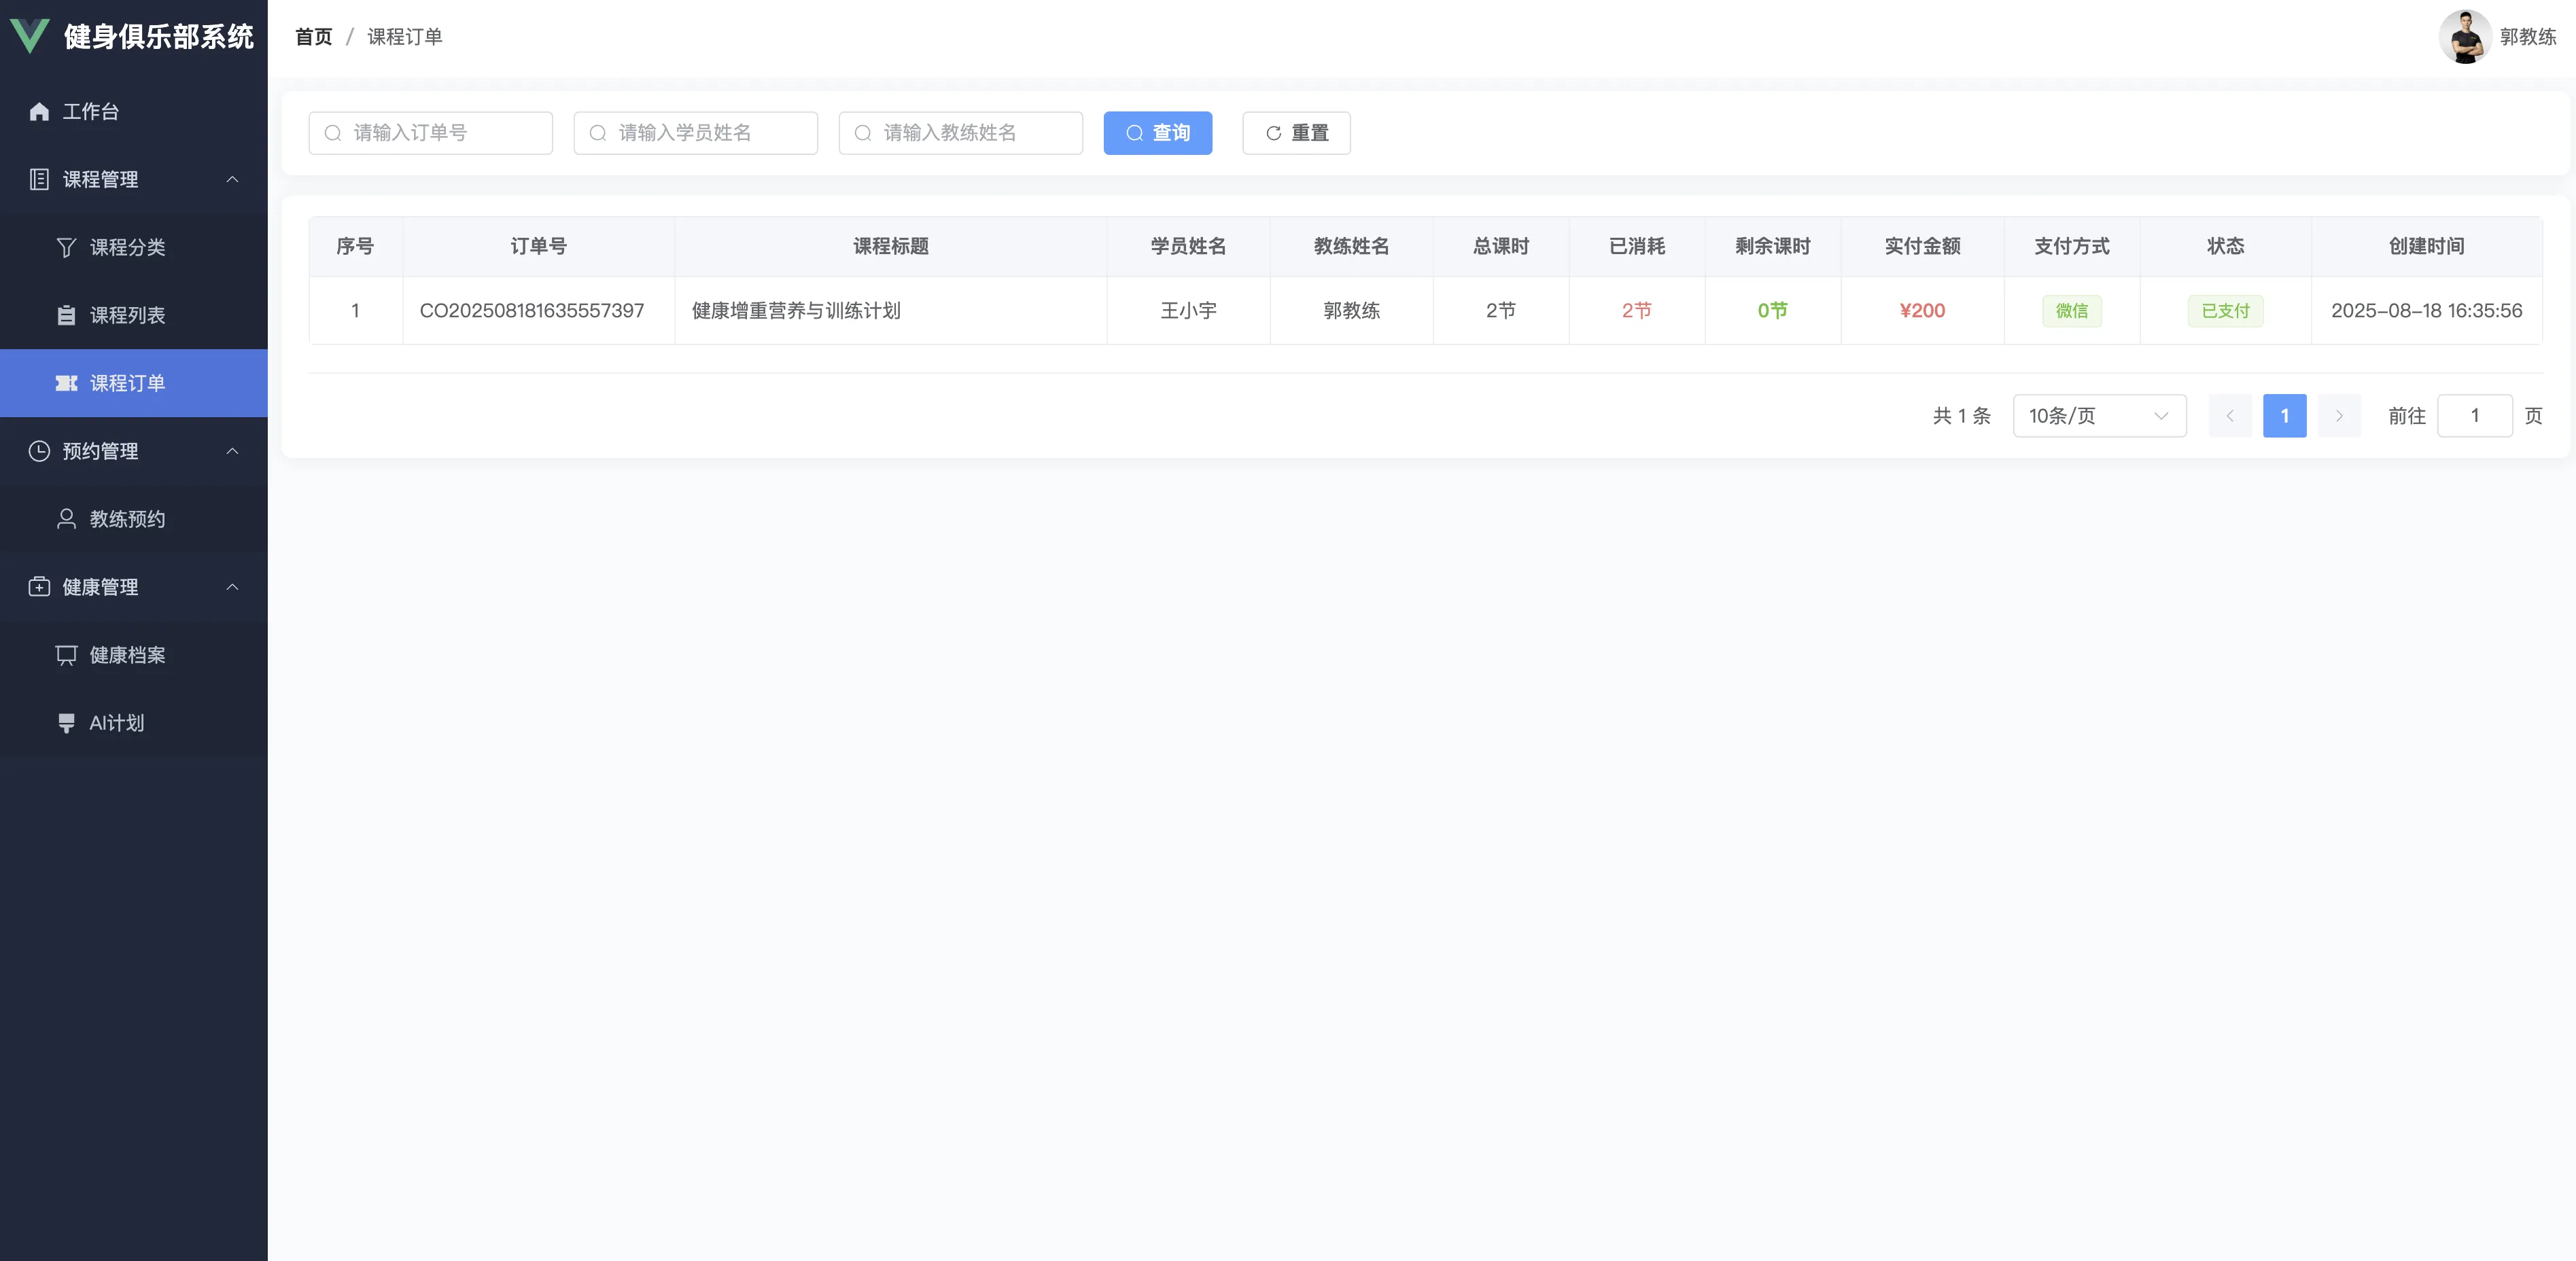The width and height of the screenshot is (2576, 1261).
Task: Click the ticket icon beside 课程订单
Action: 66,383
